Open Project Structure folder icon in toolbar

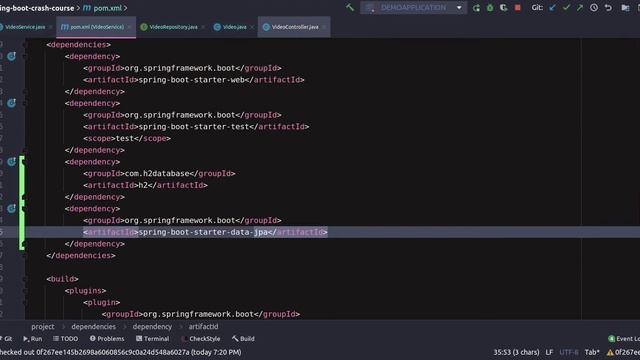point(625,8)
